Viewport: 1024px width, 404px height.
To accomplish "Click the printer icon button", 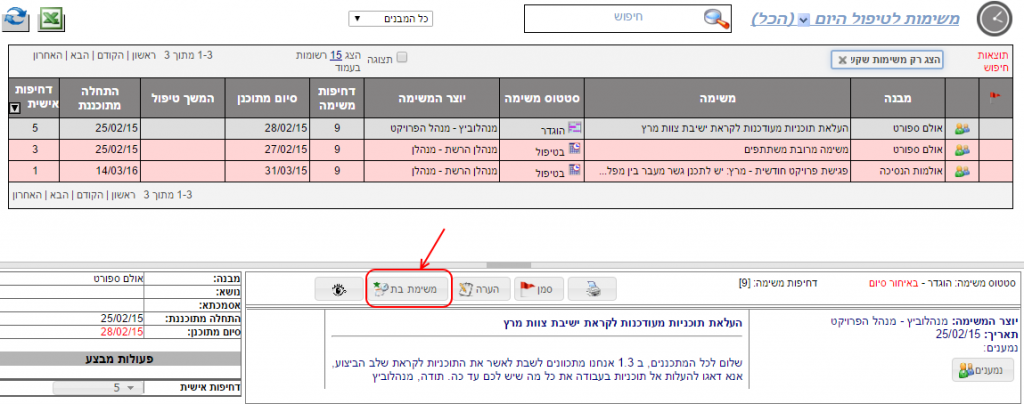I will 592,289.
